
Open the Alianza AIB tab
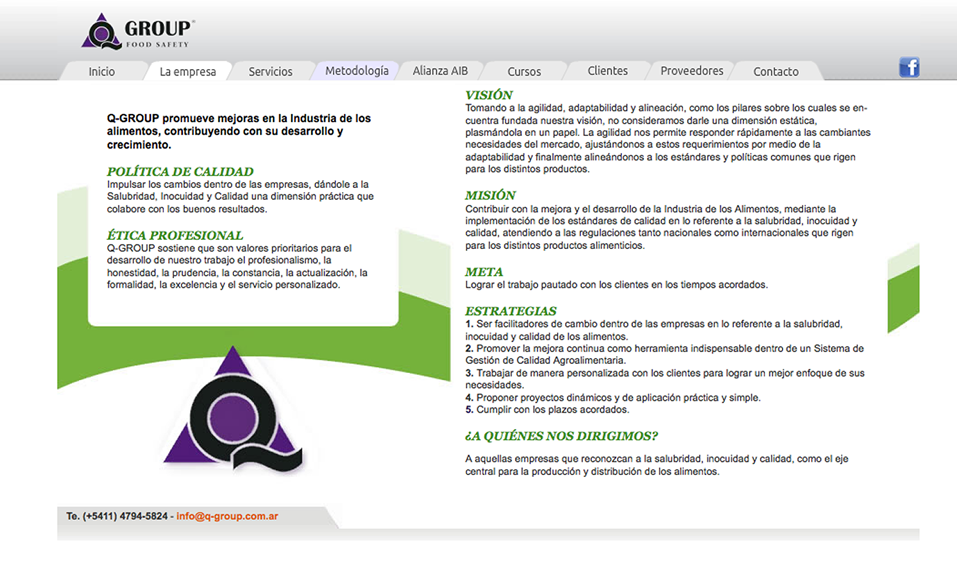pyautogui.click(x=440, y=71)
